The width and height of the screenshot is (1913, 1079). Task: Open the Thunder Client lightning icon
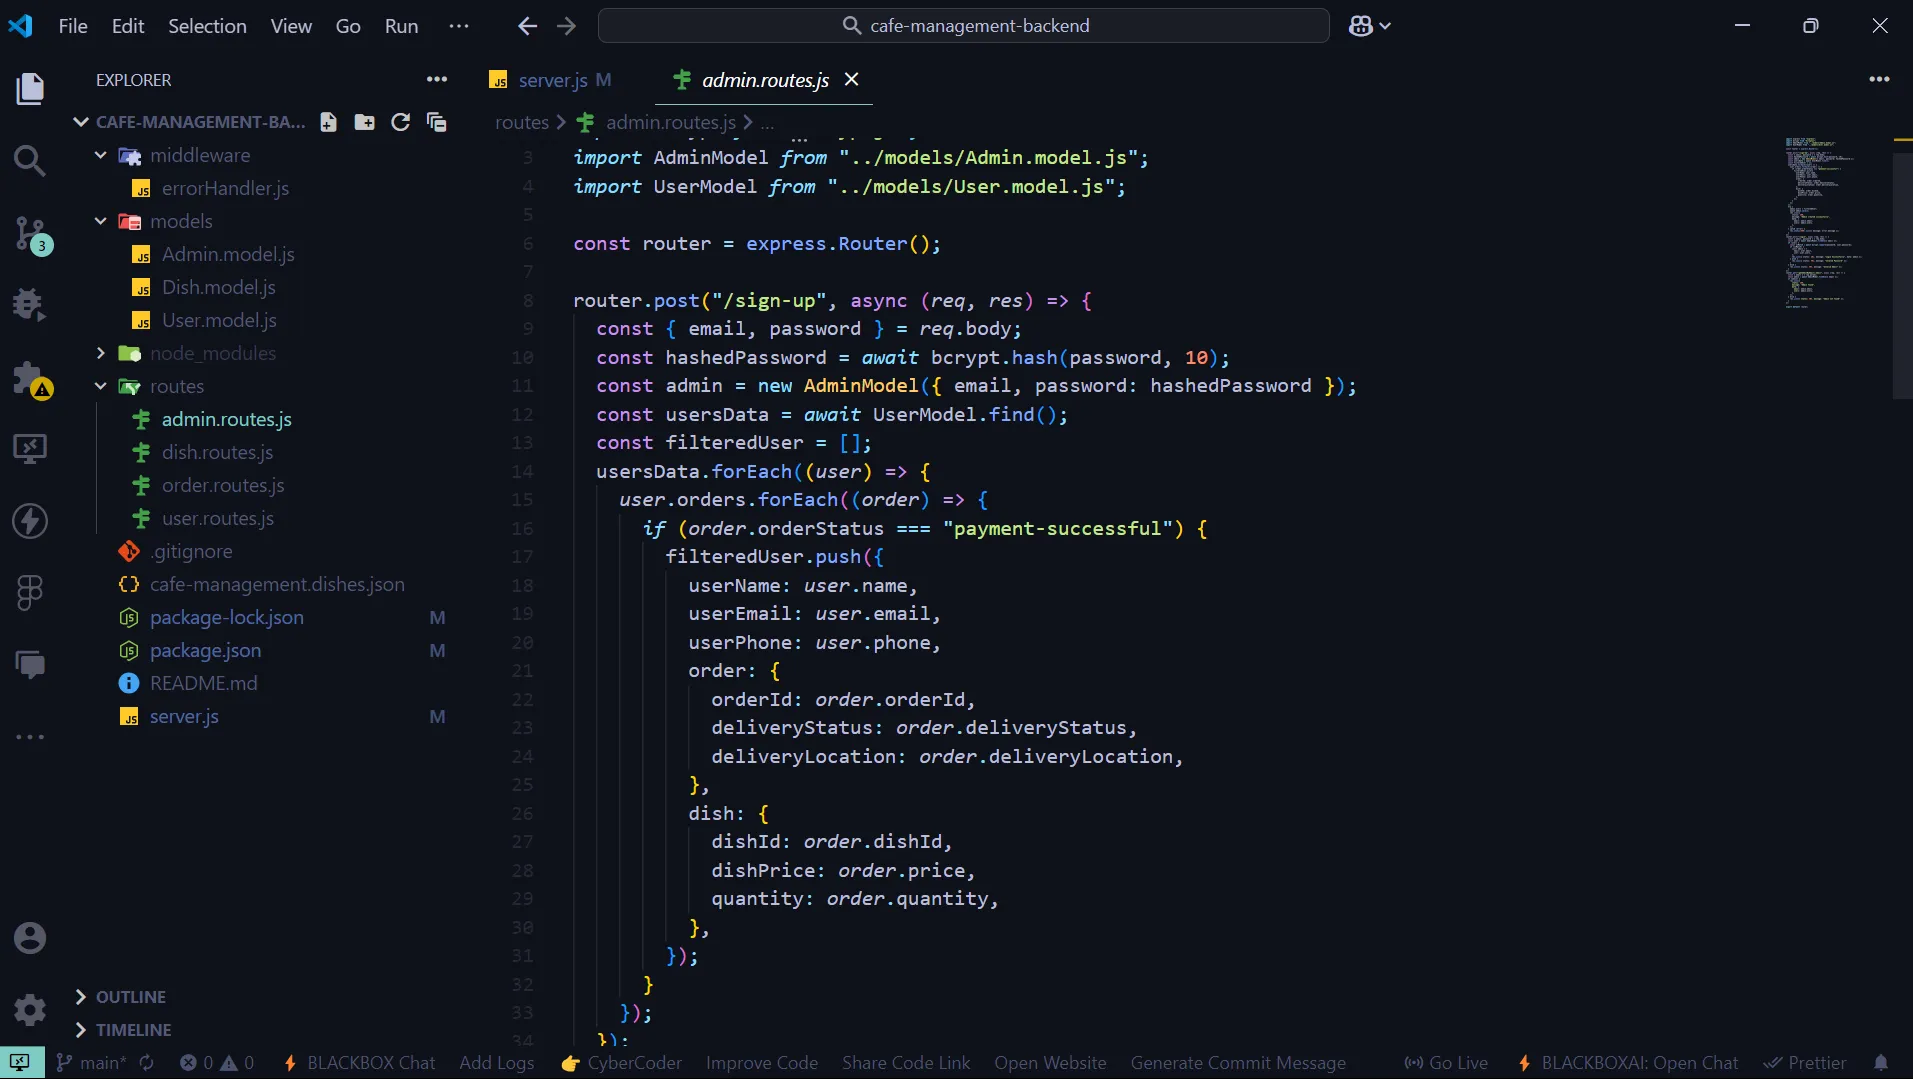point(30,521)
